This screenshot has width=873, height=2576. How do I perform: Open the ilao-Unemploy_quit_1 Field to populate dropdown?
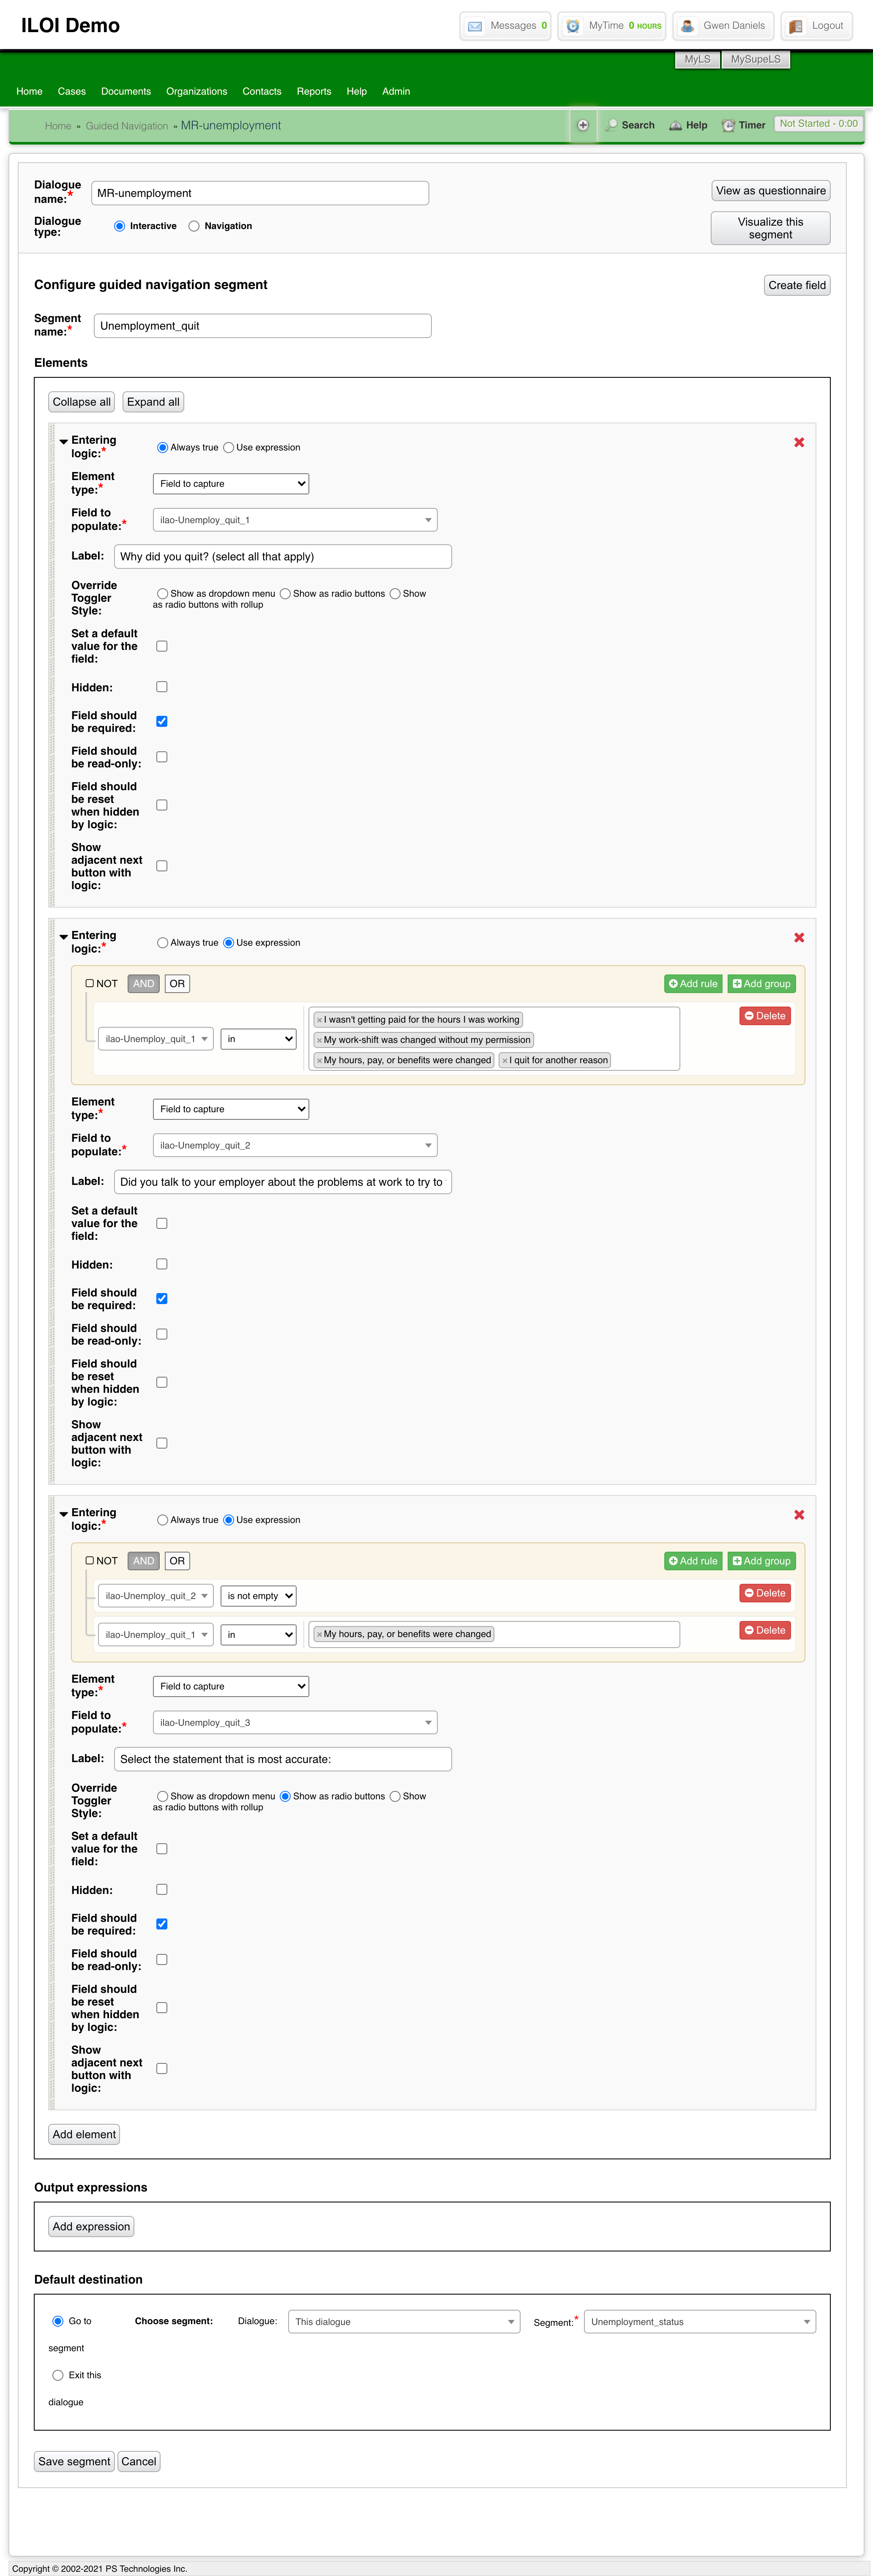click(x=295, y=520)
